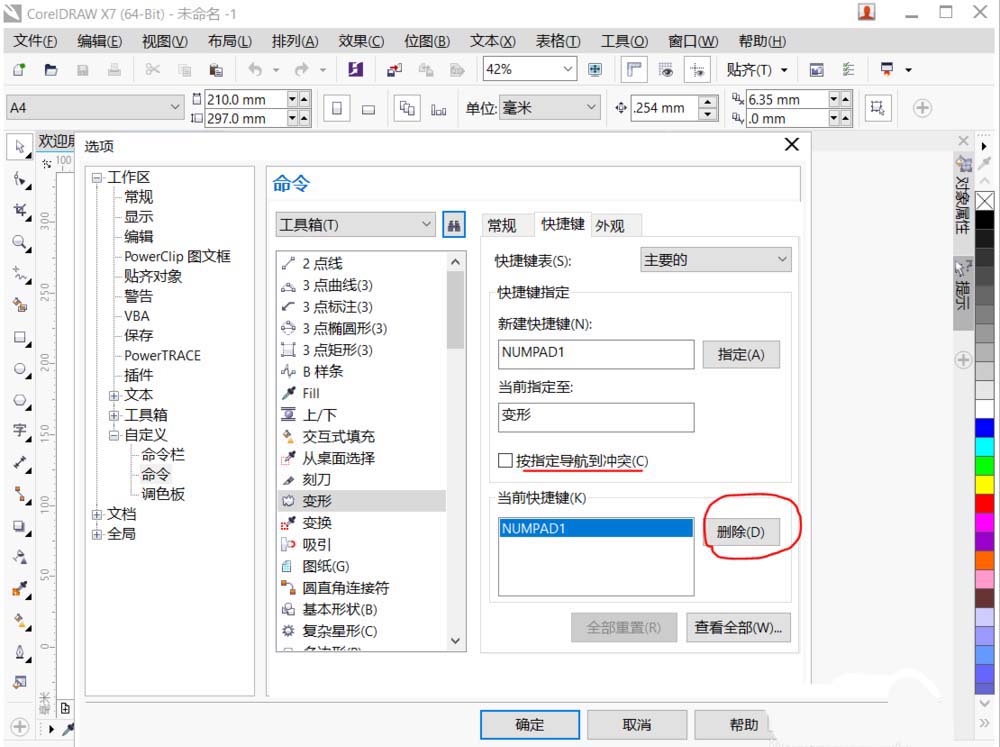
Task: Click the 新建快捷键 input field
Action: pyautogui.click(x=596, y=354)
